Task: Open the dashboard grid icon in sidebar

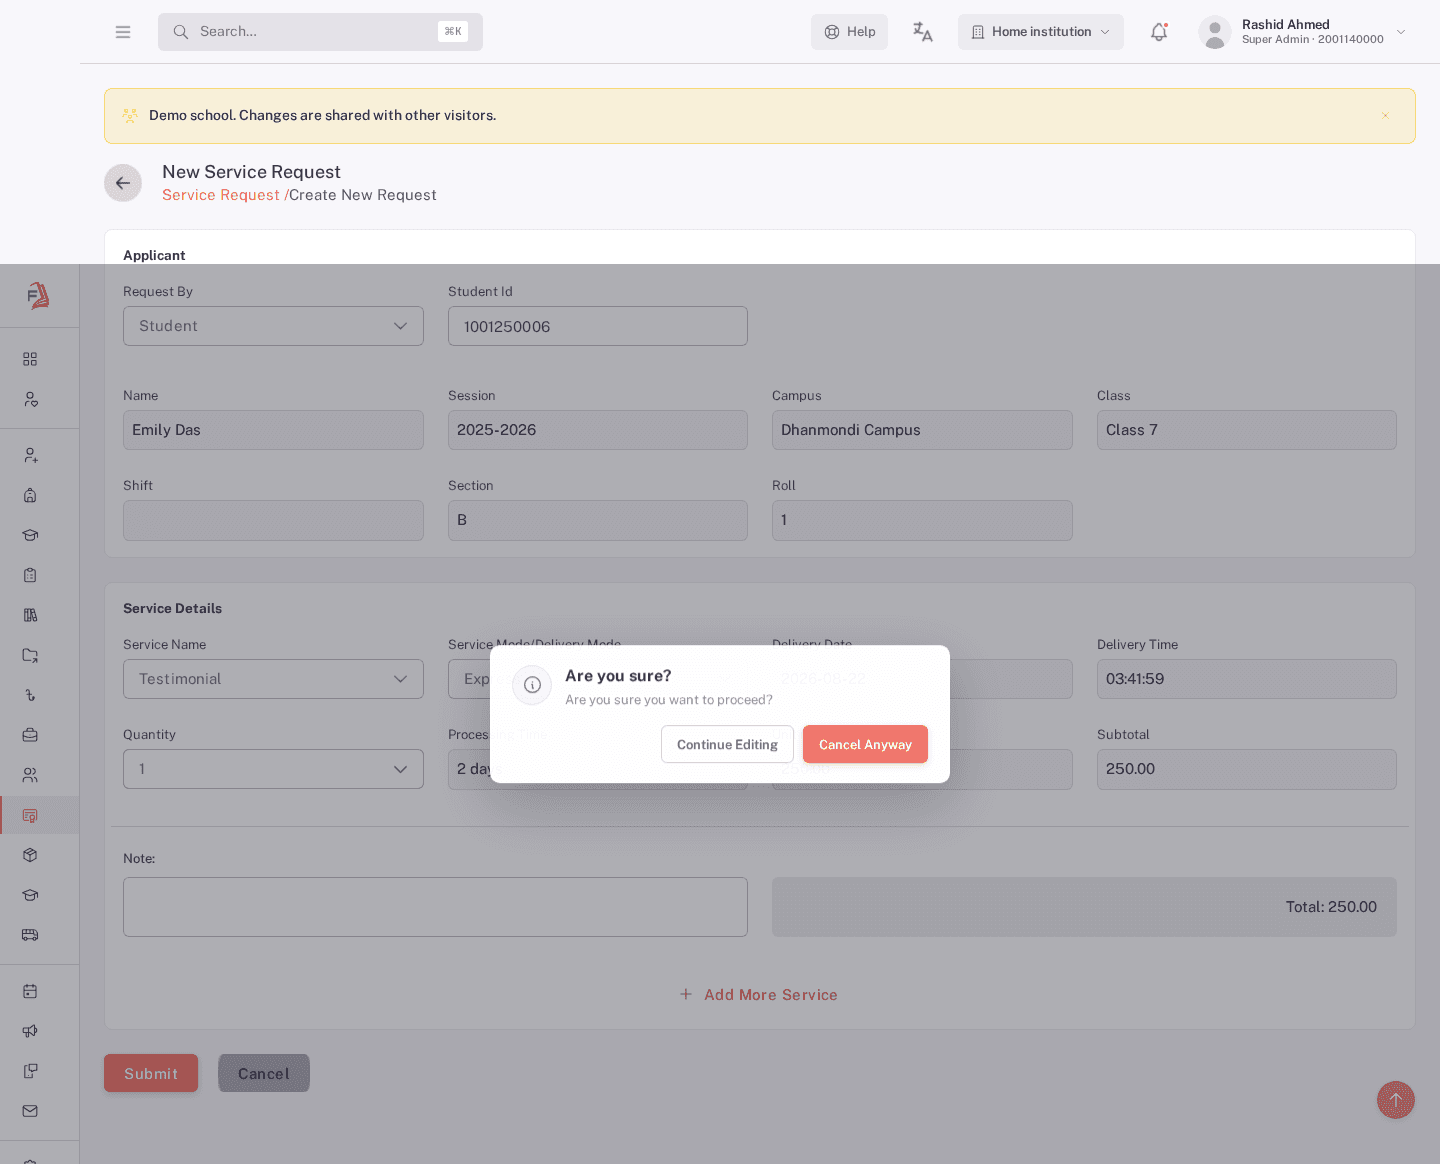Action: (x=30, y=359)
